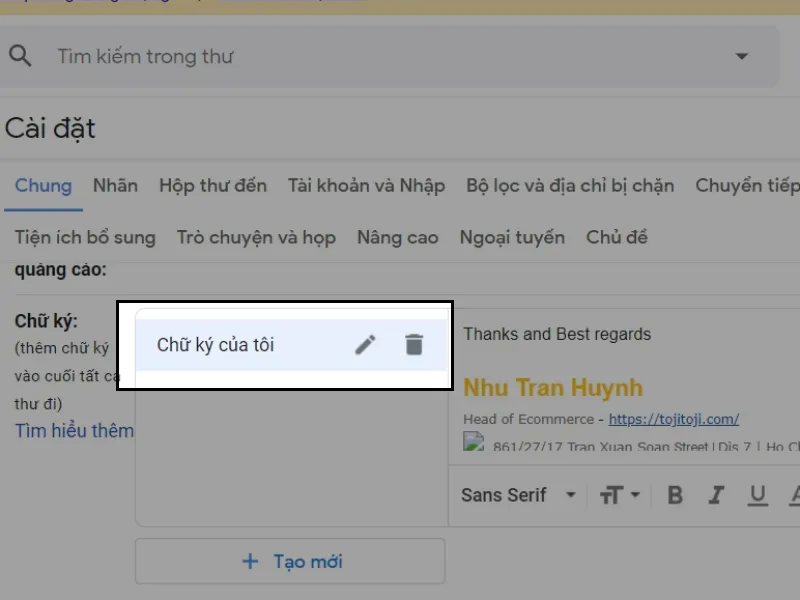Click the plus icon next to Tạo mới
The width and height of the screenshot is (800, 600).
(x=249, y=561)
